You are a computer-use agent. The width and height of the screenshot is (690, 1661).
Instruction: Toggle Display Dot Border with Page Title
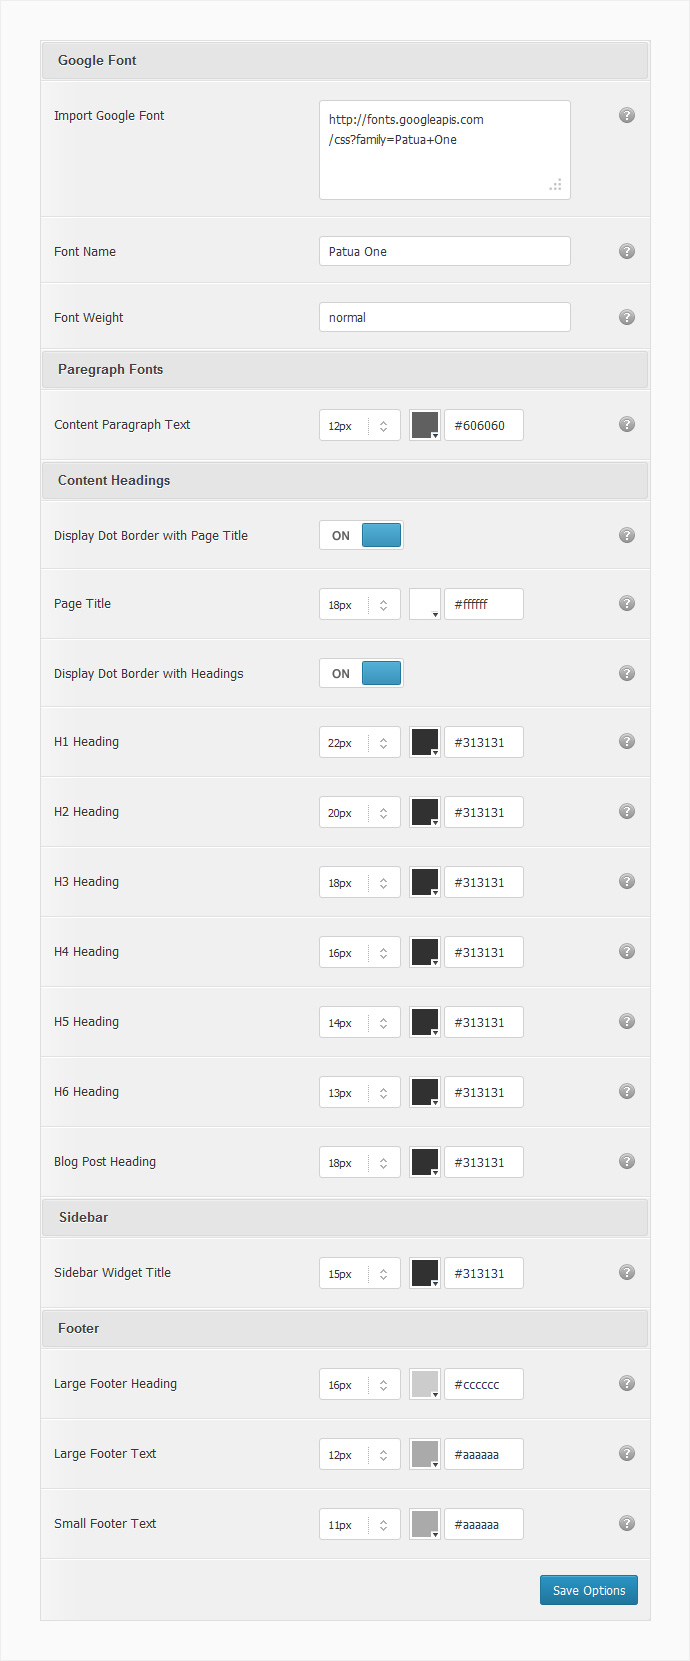coord(361,535)
